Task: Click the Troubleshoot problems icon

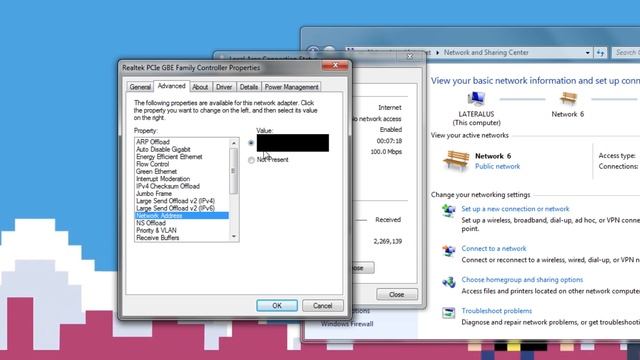Action: (x=449, y=313)
